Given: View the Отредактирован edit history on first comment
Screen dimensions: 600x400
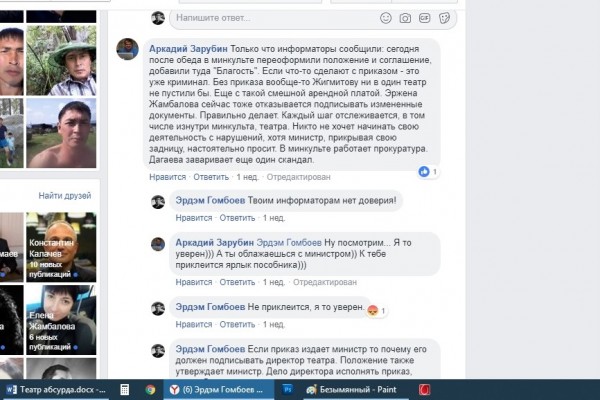Looking at the screenshot, I should pos(298,177).
